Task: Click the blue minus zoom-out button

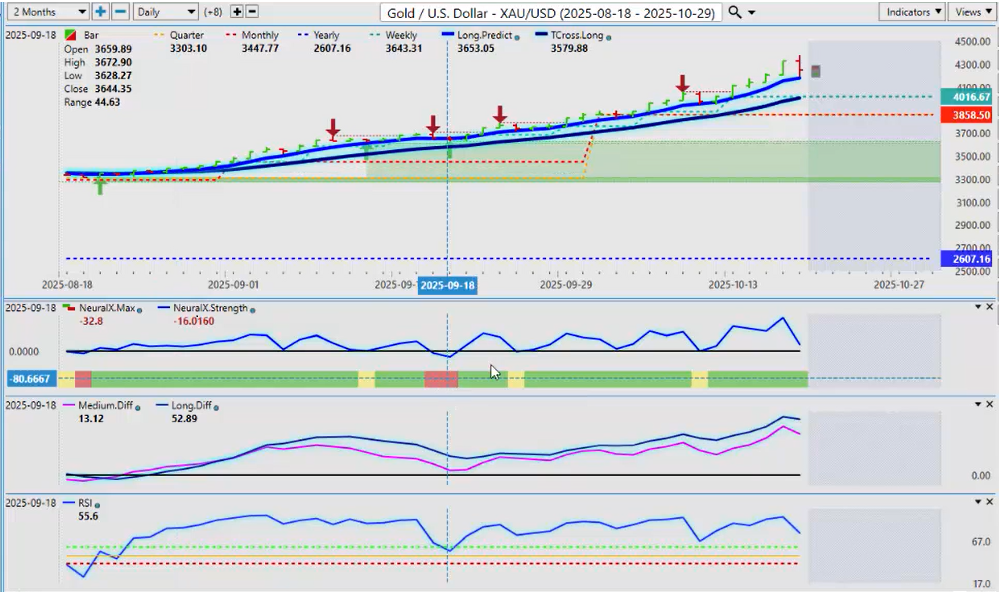Action: pos(119,12)
